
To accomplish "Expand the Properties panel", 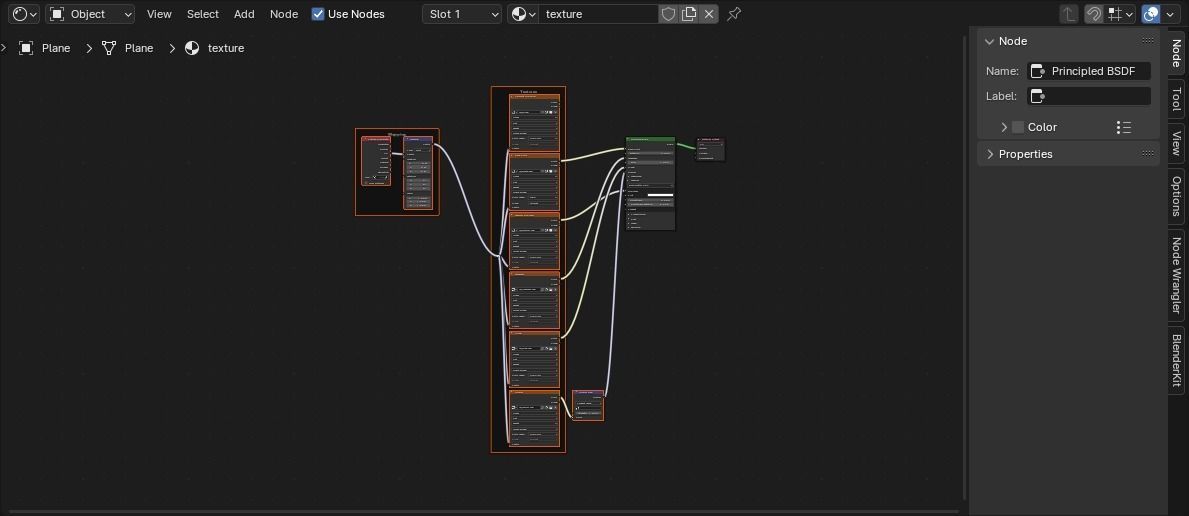I will [x=989, y=154].
